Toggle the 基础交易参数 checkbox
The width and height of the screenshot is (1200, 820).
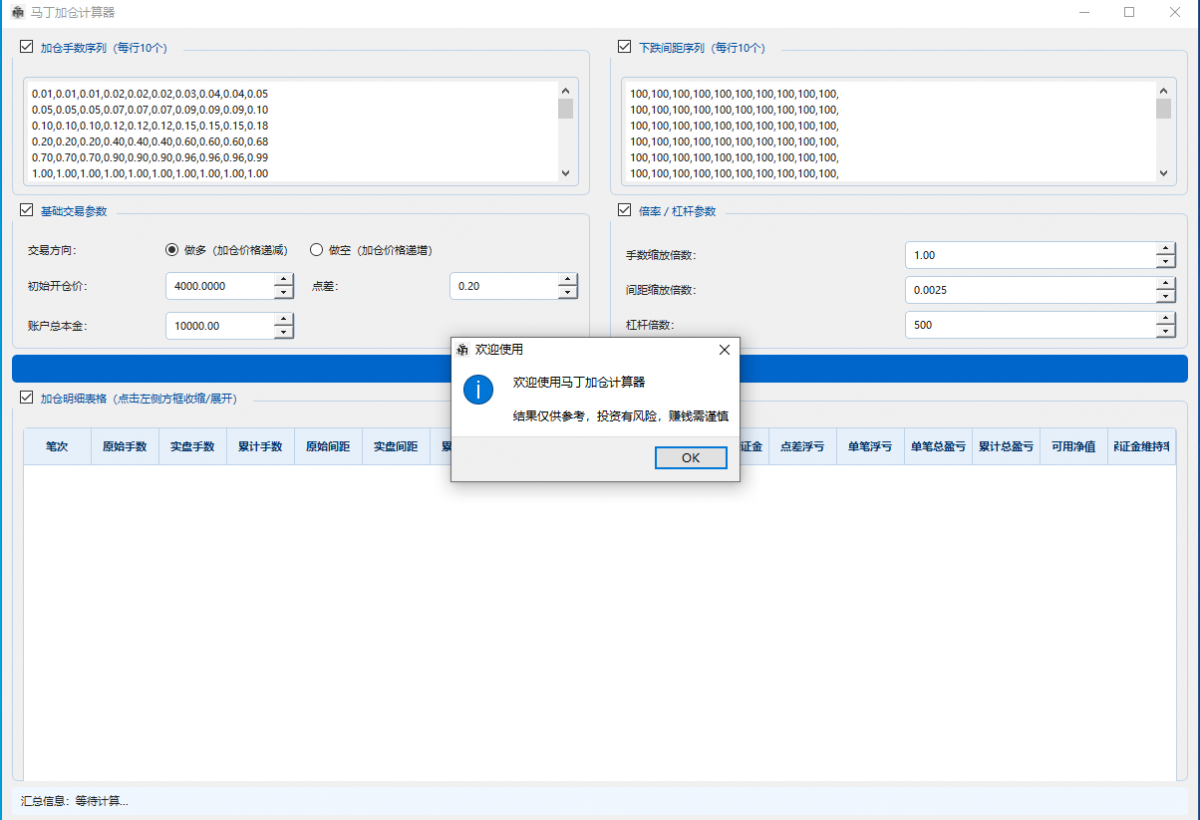coord(27,211)
